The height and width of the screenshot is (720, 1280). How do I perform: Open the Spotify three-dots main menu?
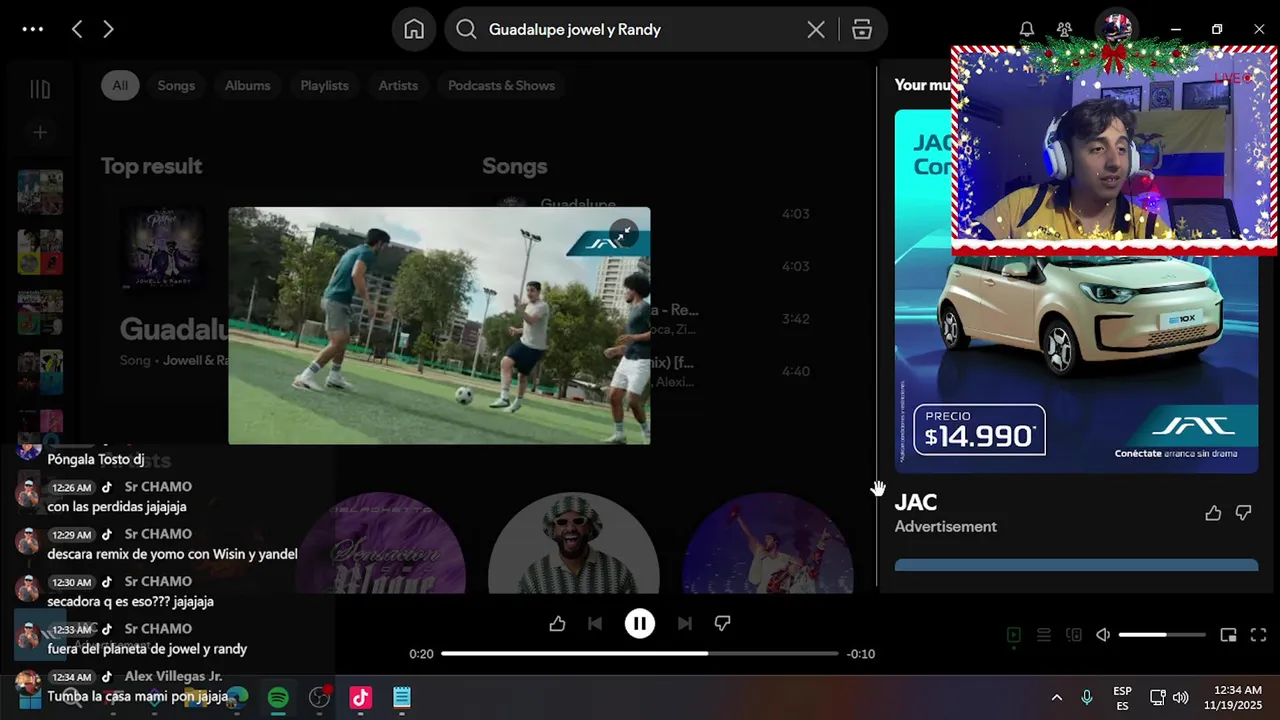click(x=32, y=29)
